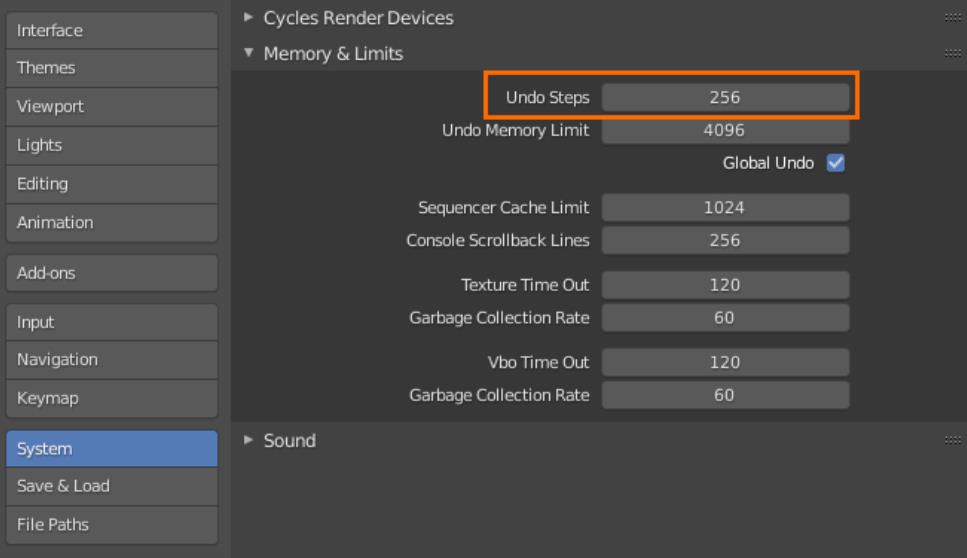Viewport: 967px width, 558px height.
Task: Open the Navigation preferences tab
Action: click(112, 360)
